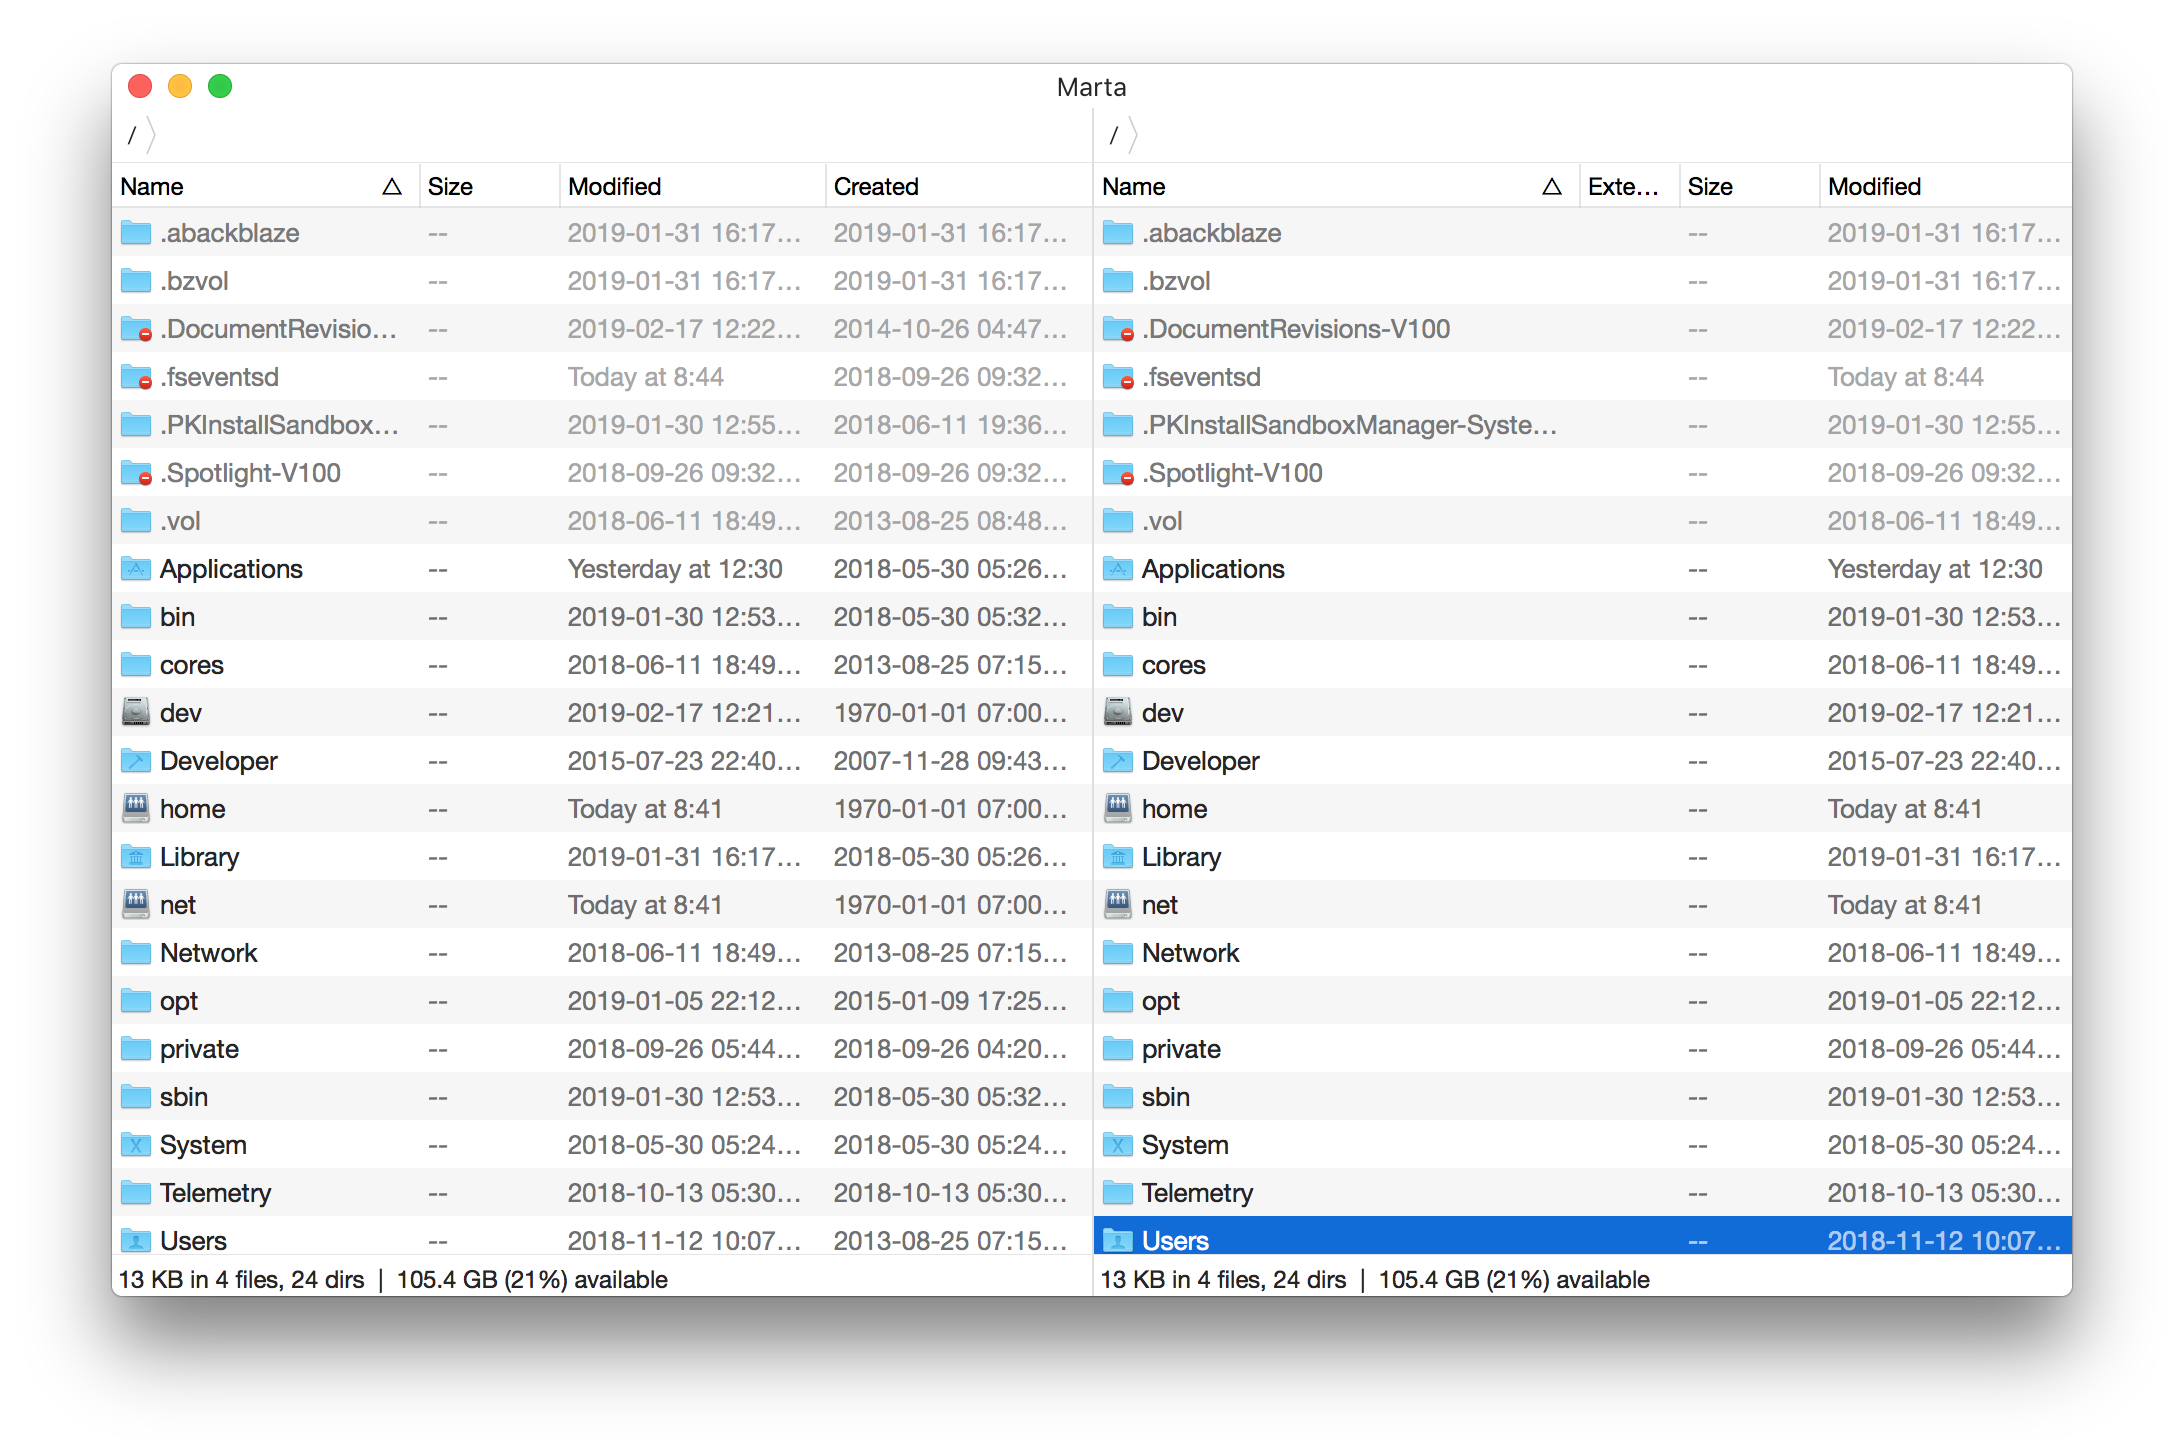Click the Library building icon in left pane
Screen dimensions: 2184x1456
(x=136, y=856)
